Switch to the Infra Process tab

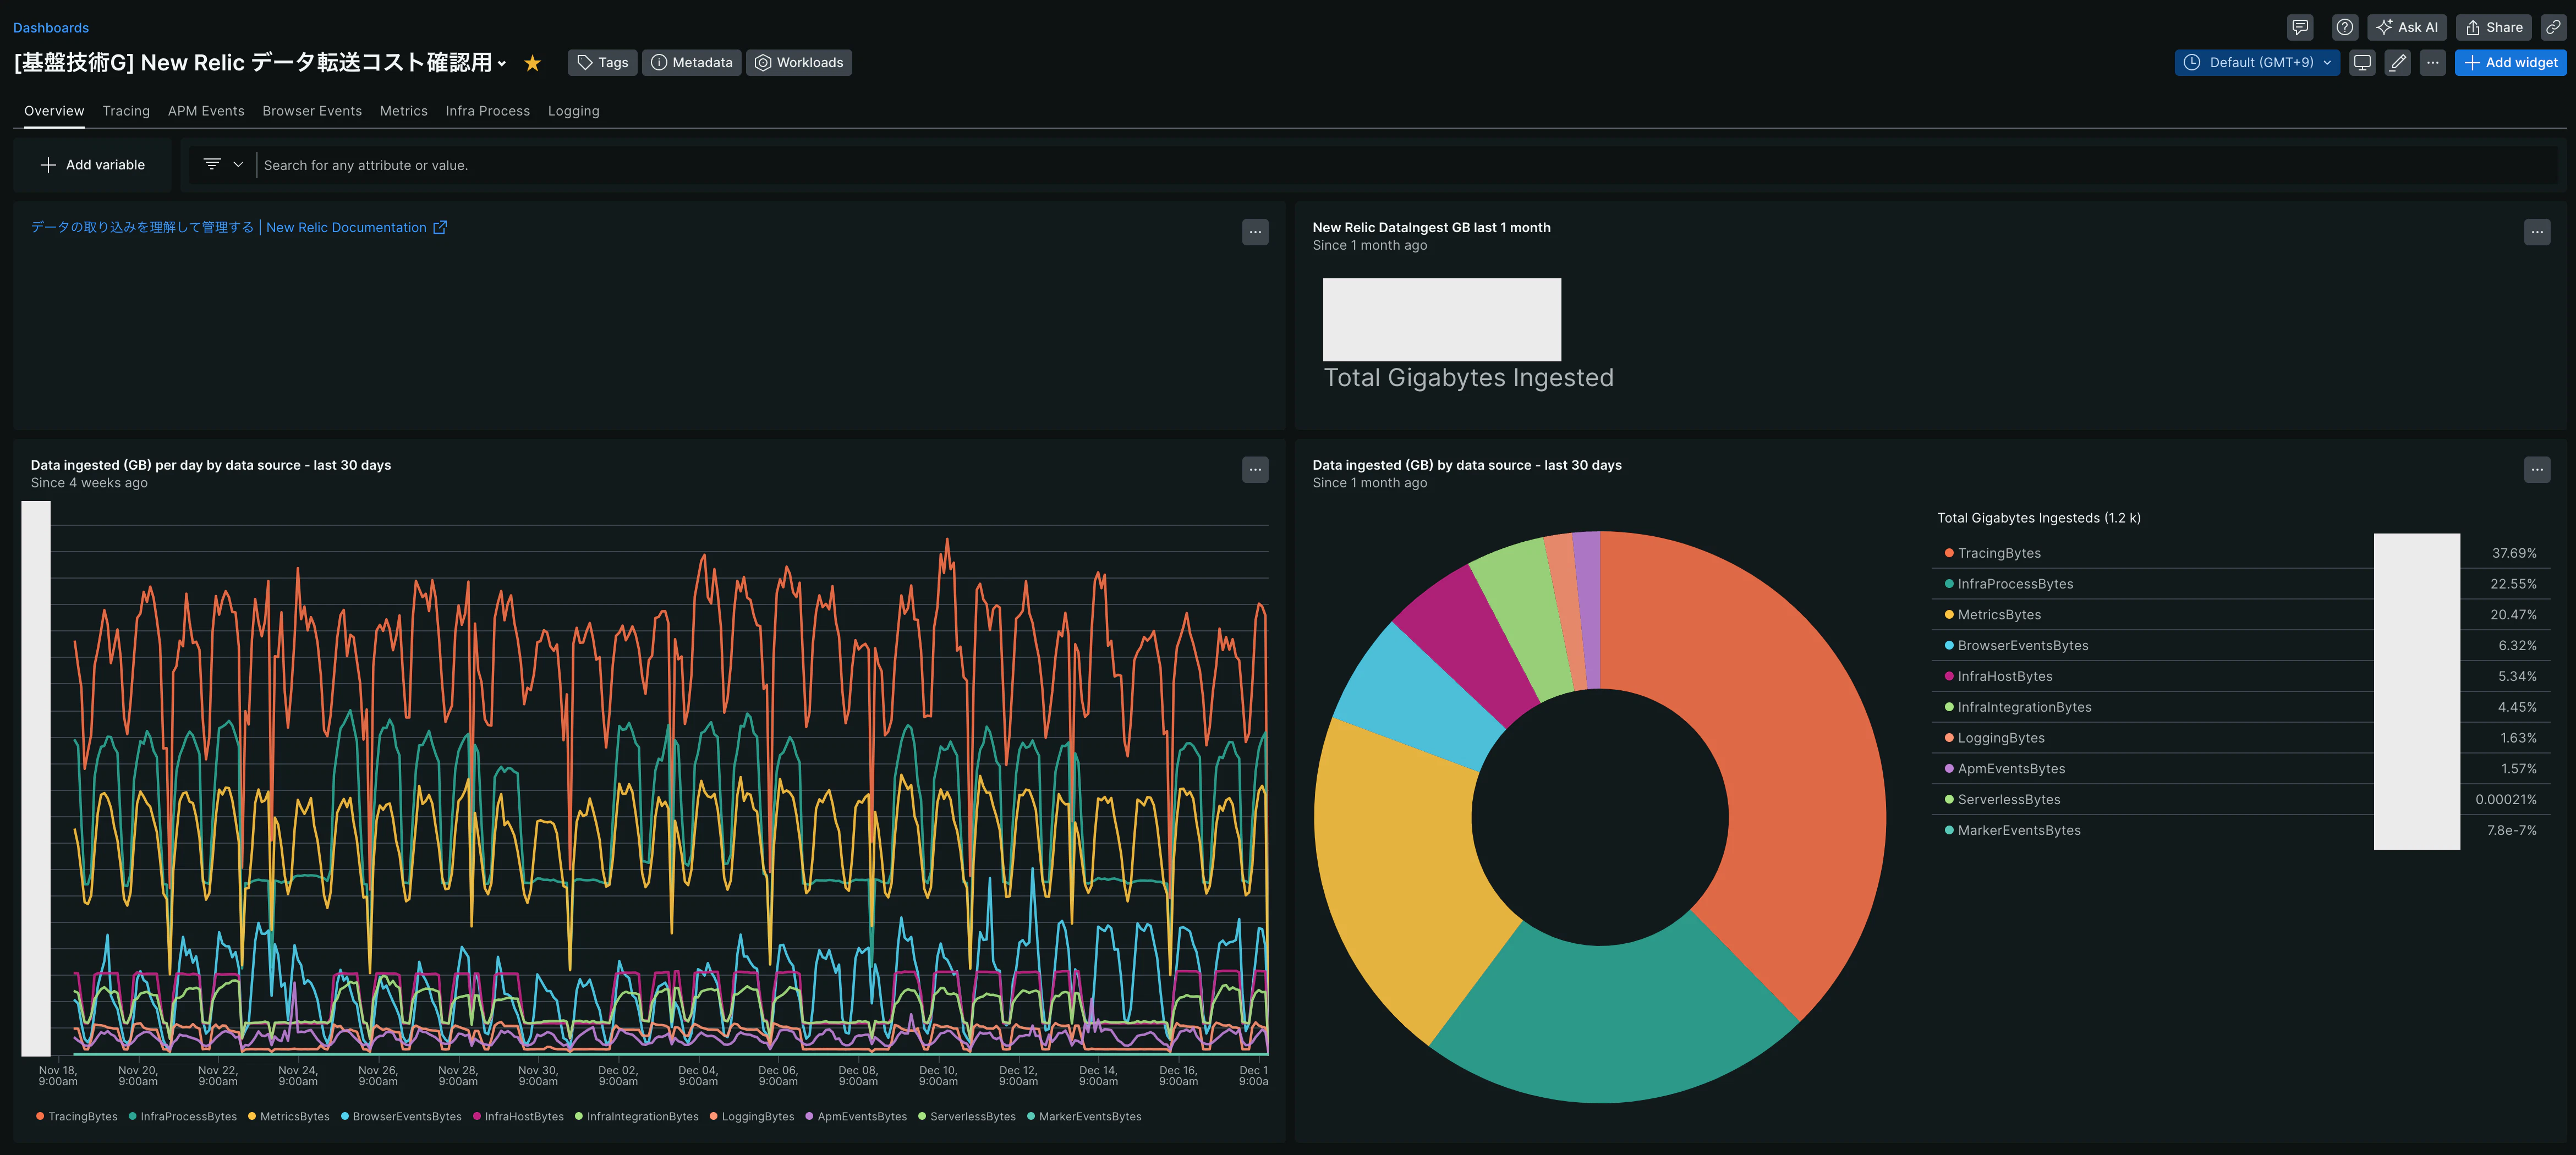pyautogui.click(x=488, y=111)
